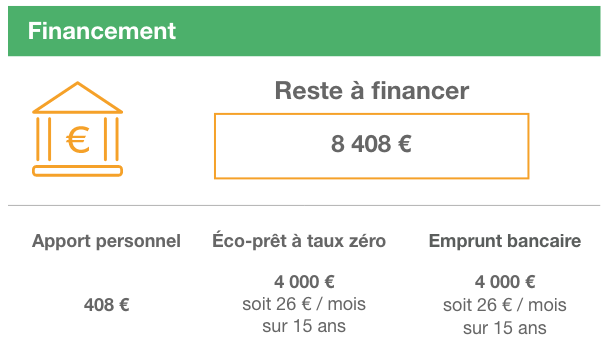Viewport: 610px width, 360px height.
Task: Click the orange border of amount box
Action: click(372, 114)
